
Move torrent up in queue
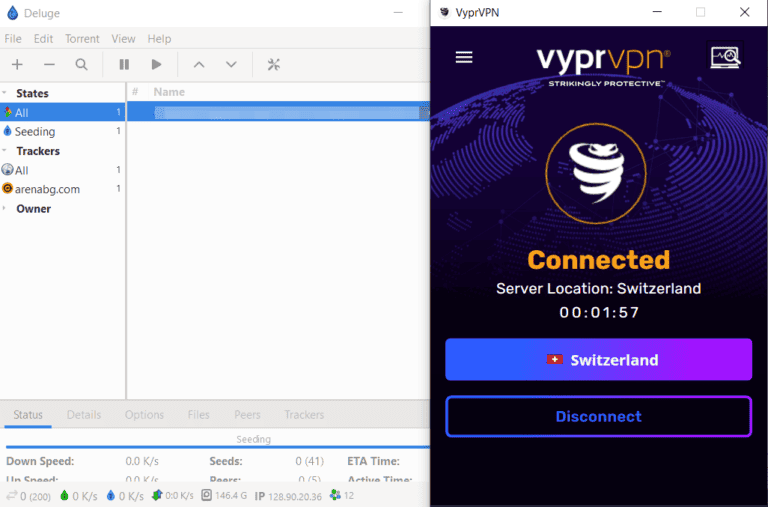click(199, 64)
